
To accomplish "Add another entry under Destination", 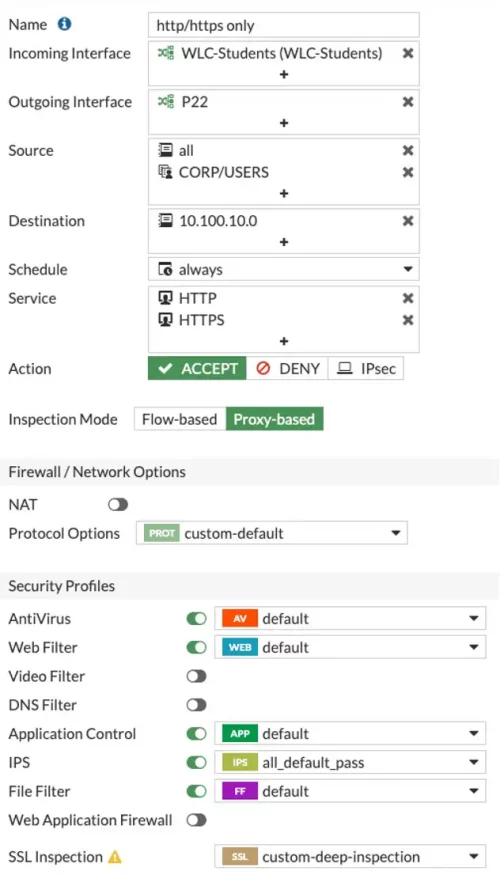I will (x=283, y=242).
